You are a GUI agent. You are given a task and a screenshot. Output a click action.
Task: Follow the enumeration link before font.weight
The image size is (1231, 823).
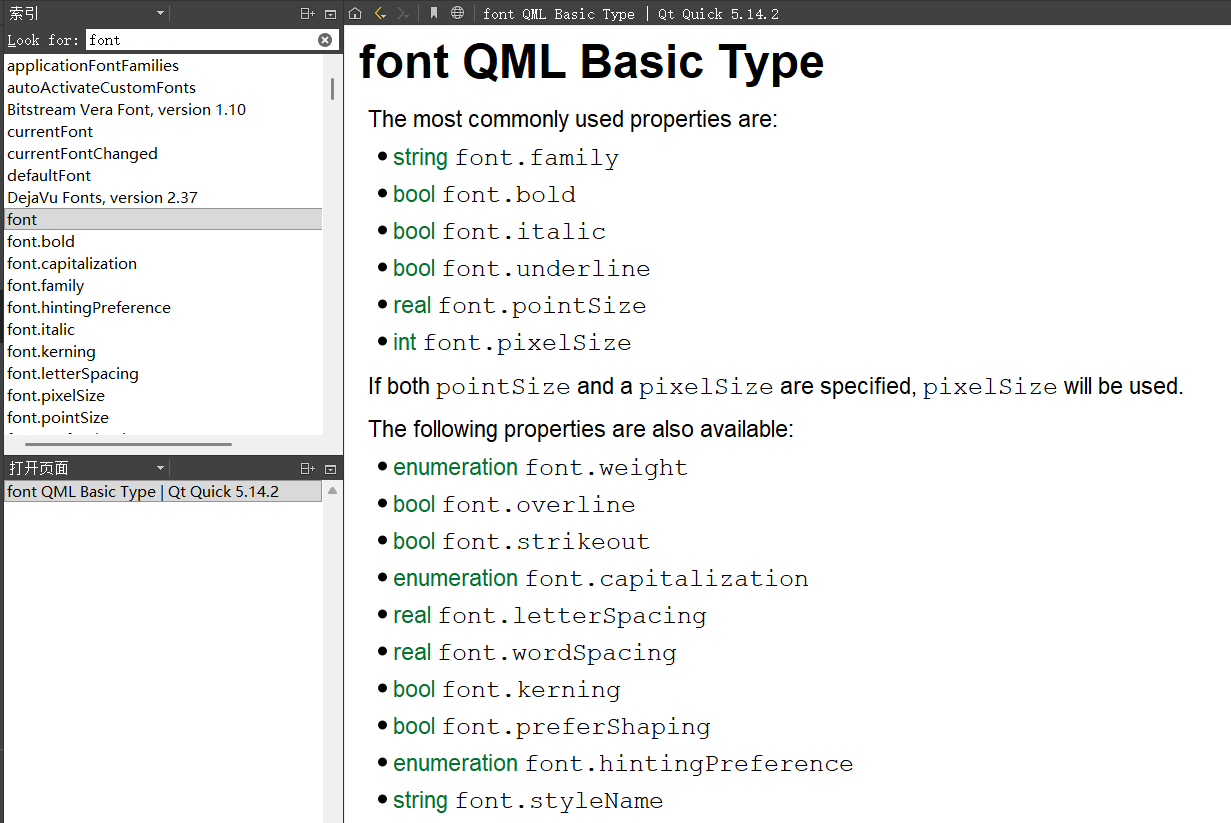(455, 468)
